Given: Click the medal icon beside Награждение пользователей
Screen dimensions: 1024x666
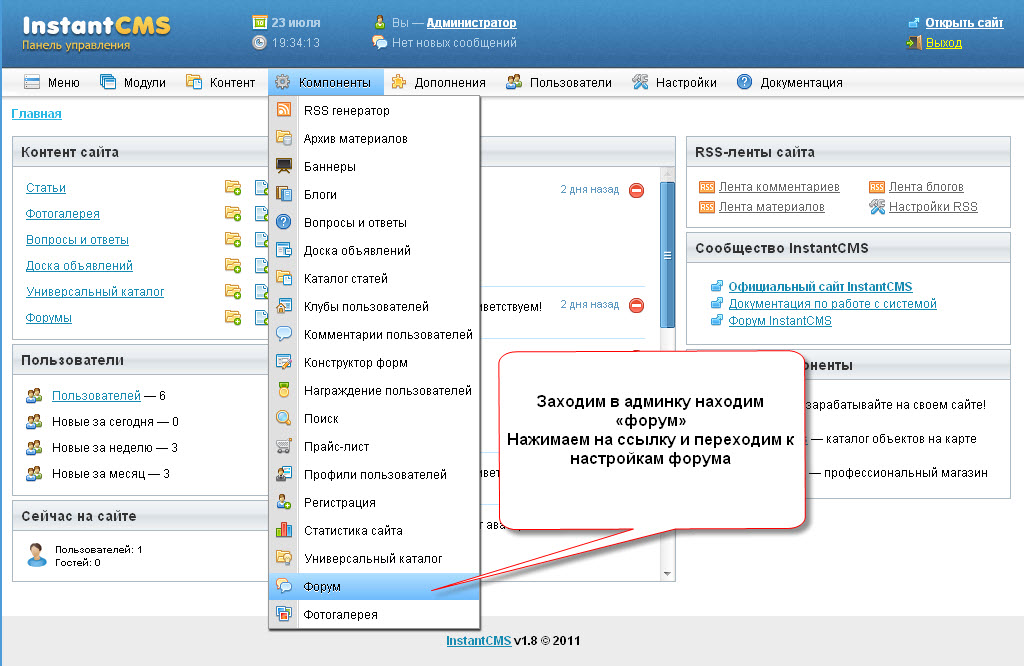Looking at the screenshot, I should click(x=283, y=390).
